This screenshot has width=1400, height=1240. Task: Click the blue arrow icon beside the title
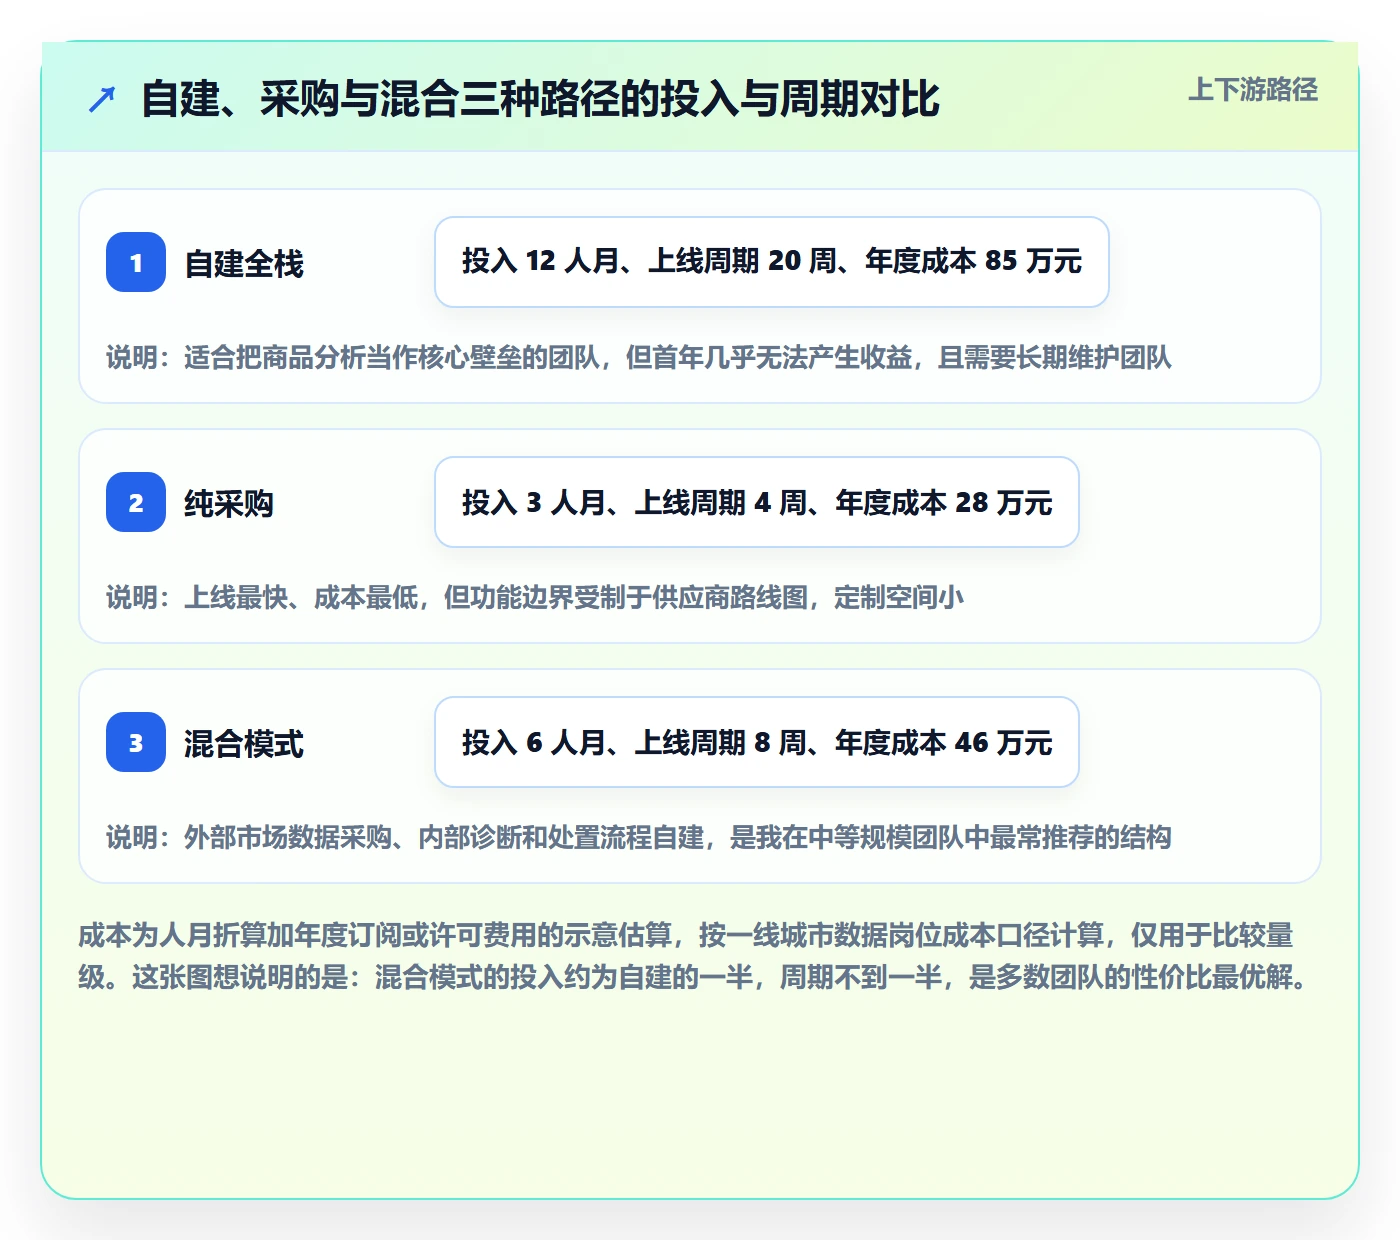(x=102, y=99)
